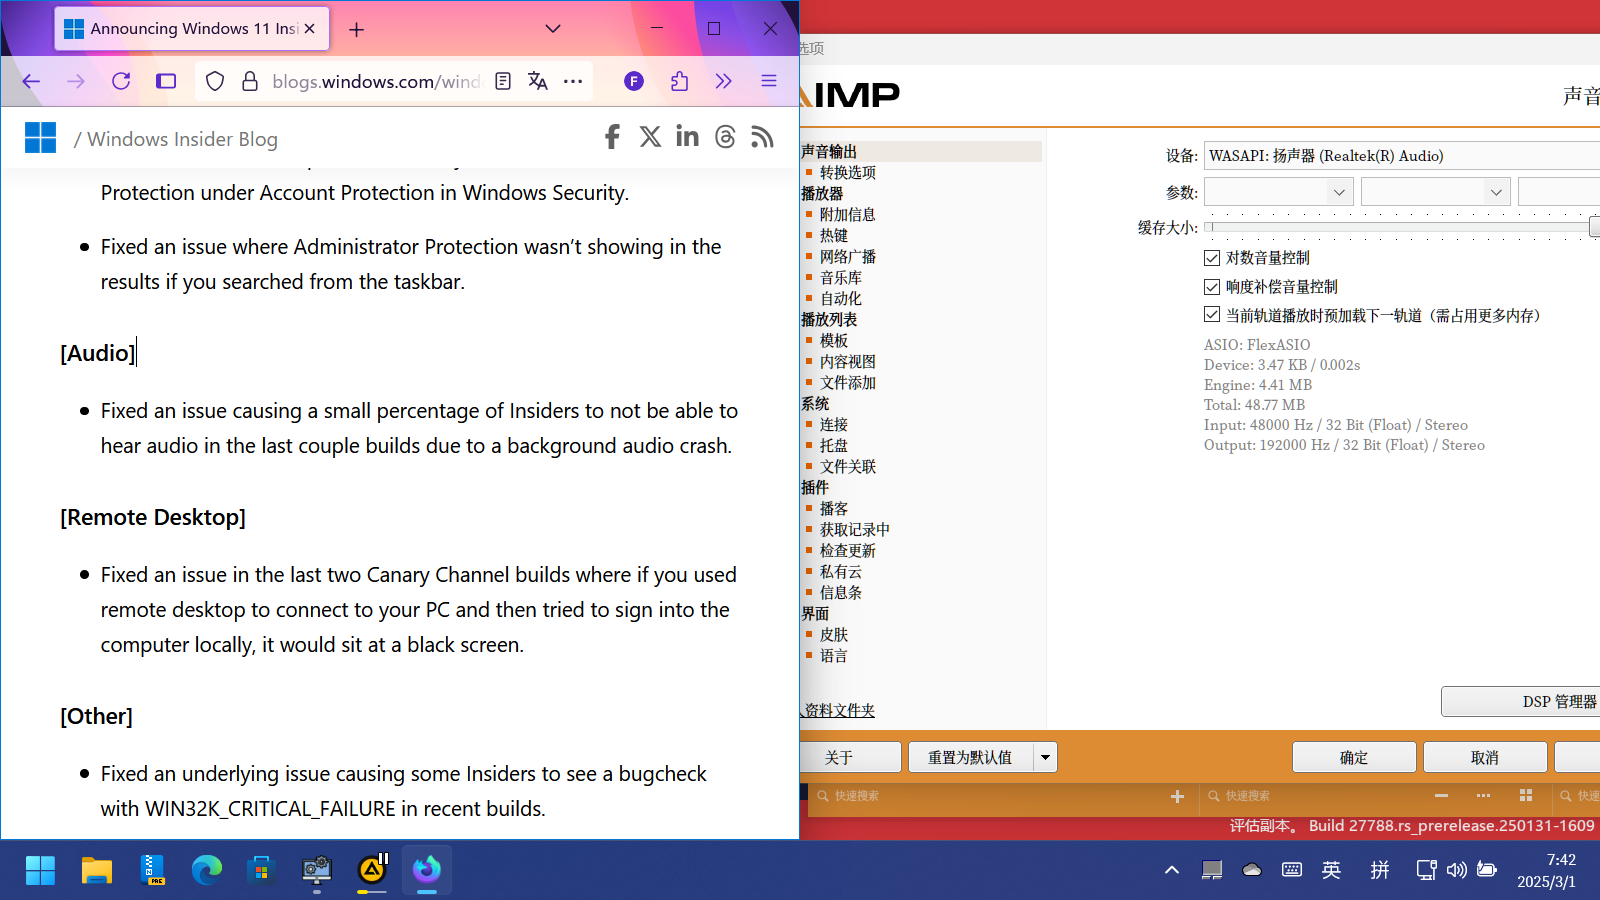Toggle 响度补偿音量控制 checkbox

click(1212, 287)
